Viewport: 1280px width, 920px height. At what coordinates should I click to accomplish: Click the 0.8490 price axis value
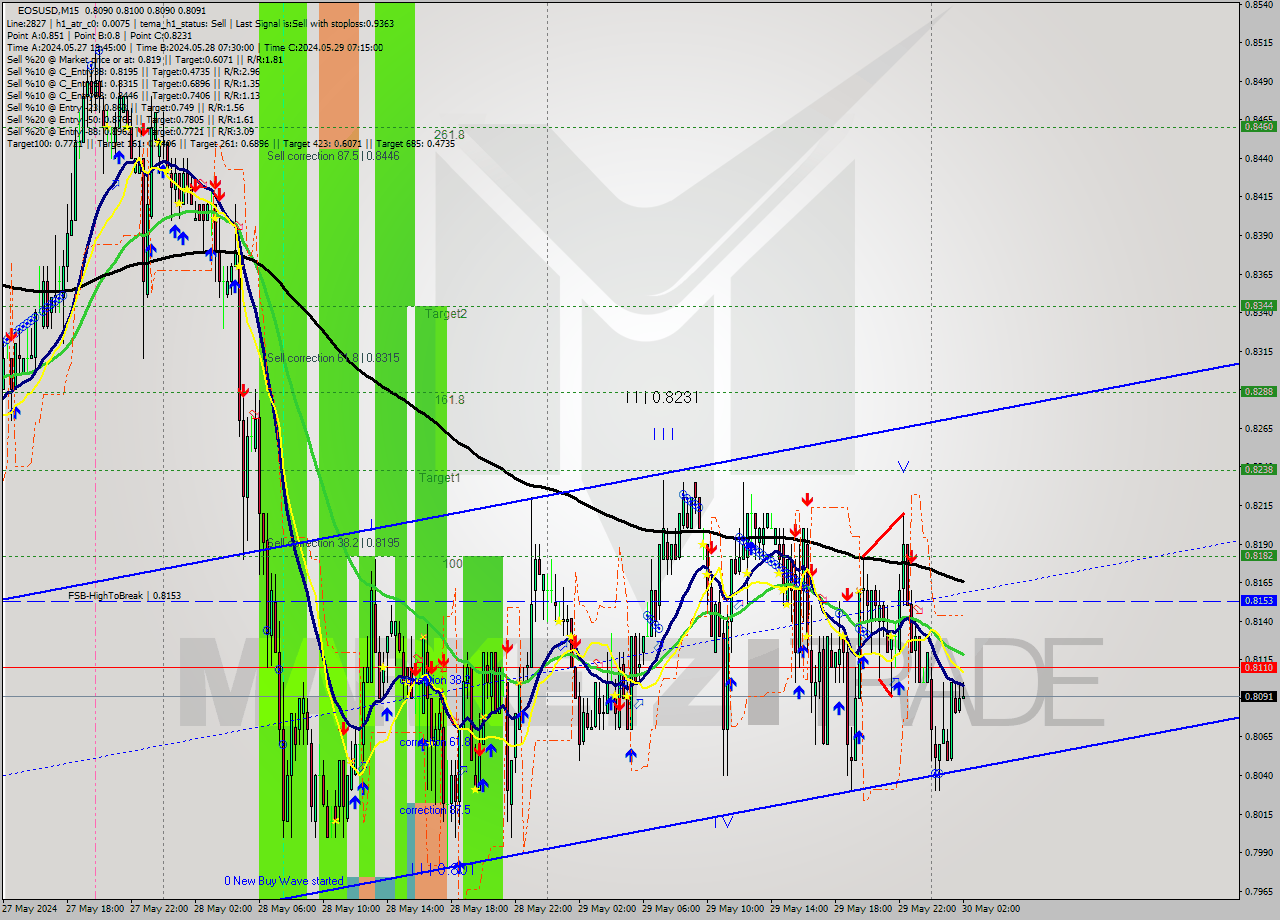(x=1258, y=82)
